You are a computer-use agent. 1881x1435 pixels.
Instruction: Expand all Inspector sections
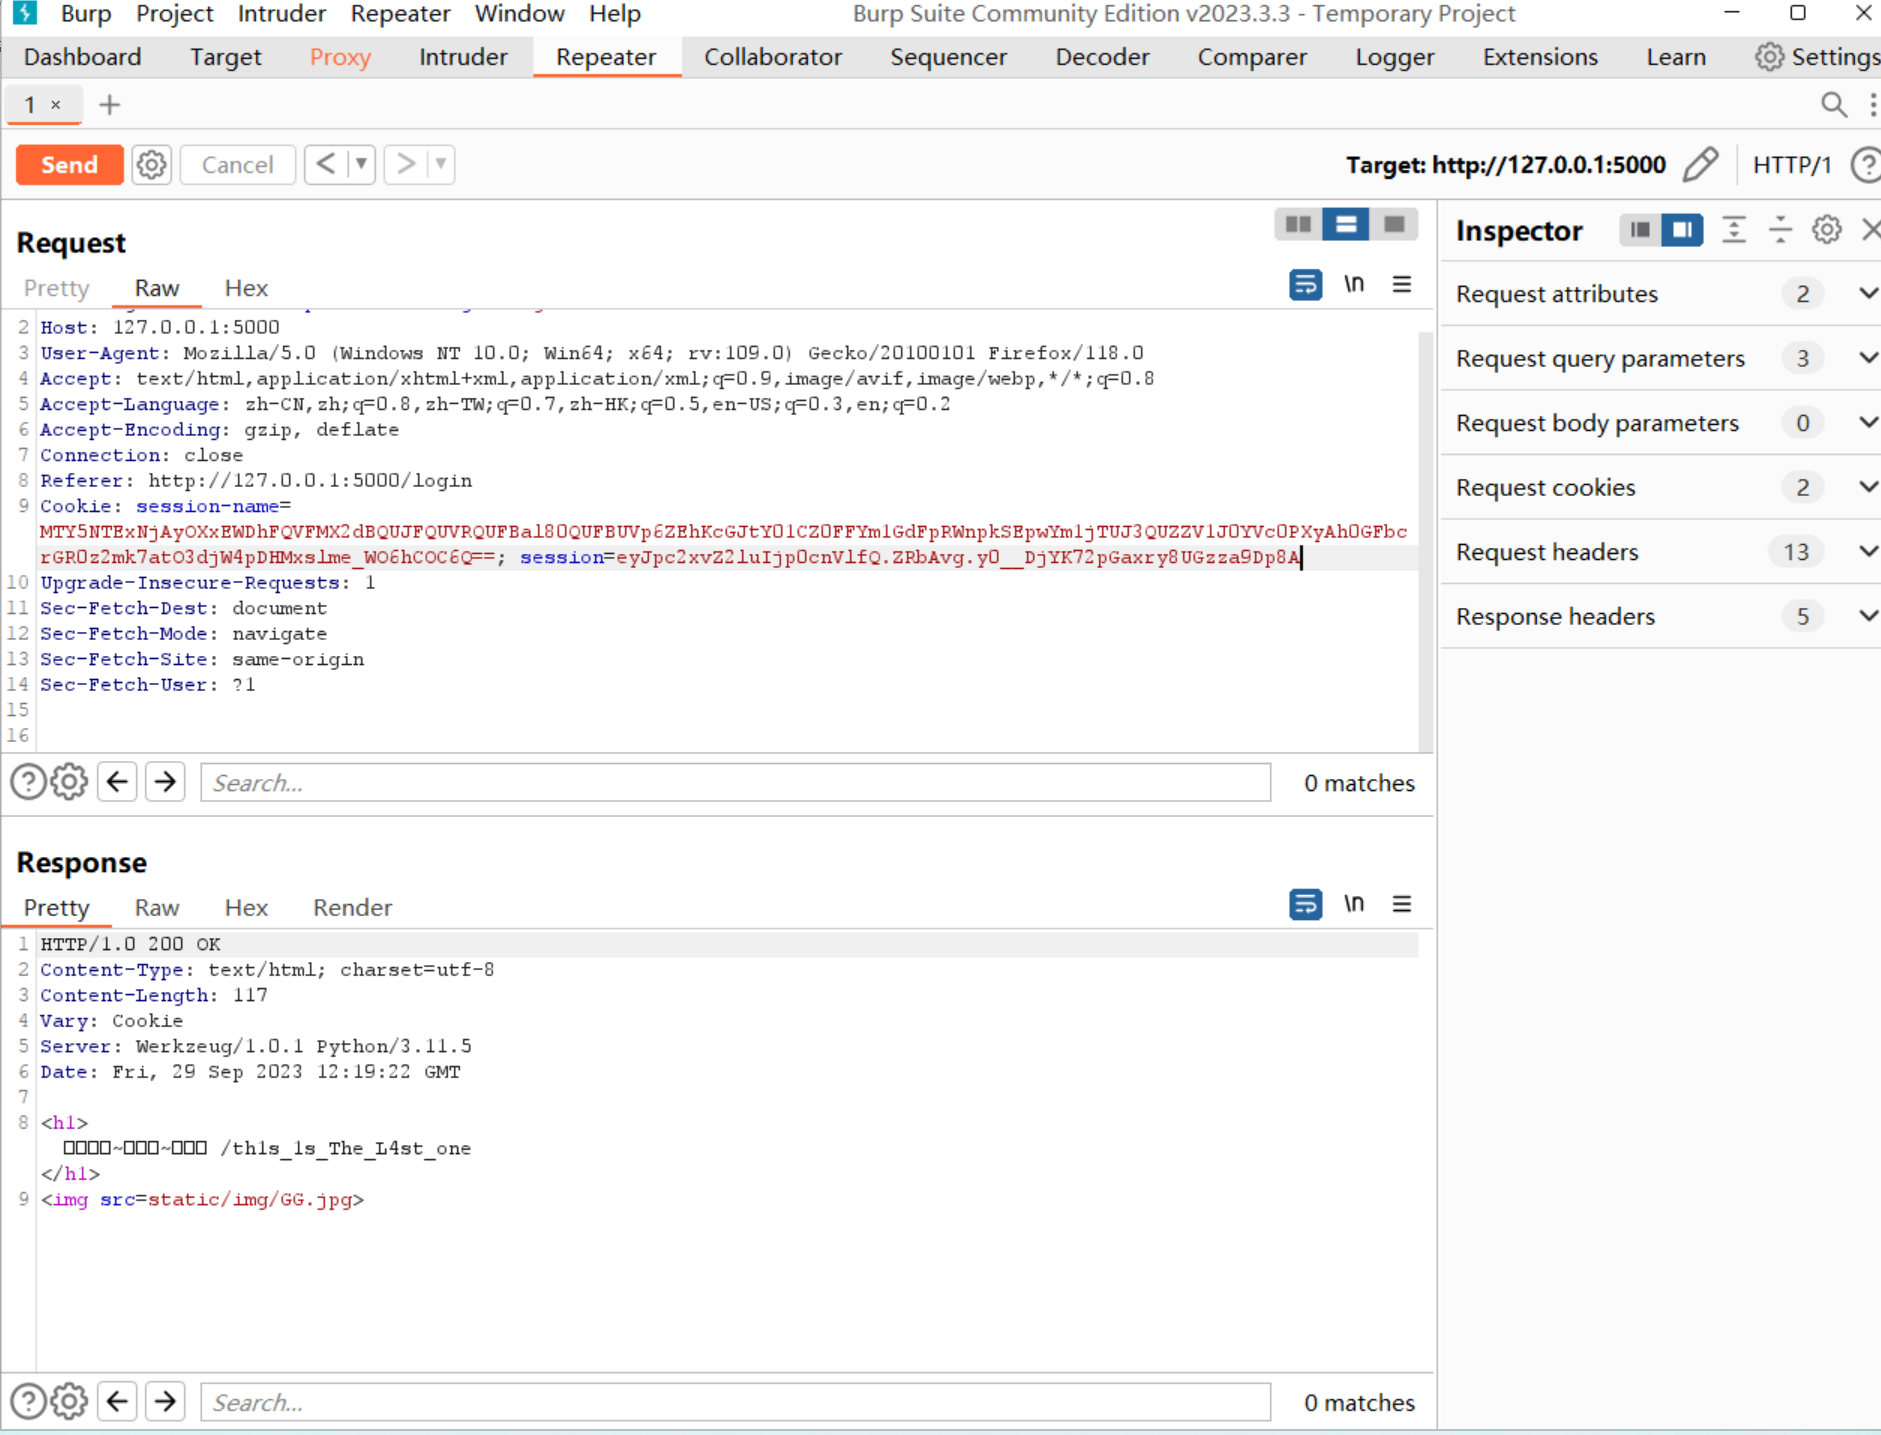1734,230
